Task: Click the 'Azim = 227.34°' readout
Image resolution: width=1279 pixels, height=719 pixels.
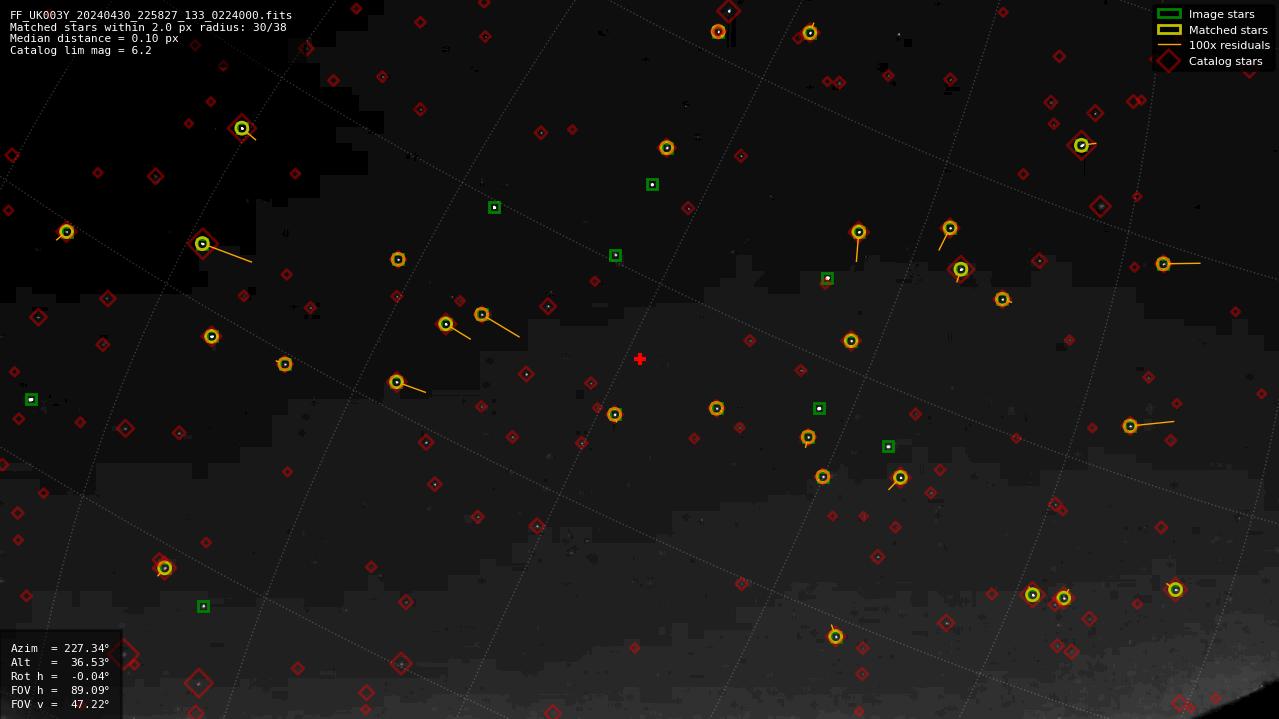Action: click(x=60, y=648)
